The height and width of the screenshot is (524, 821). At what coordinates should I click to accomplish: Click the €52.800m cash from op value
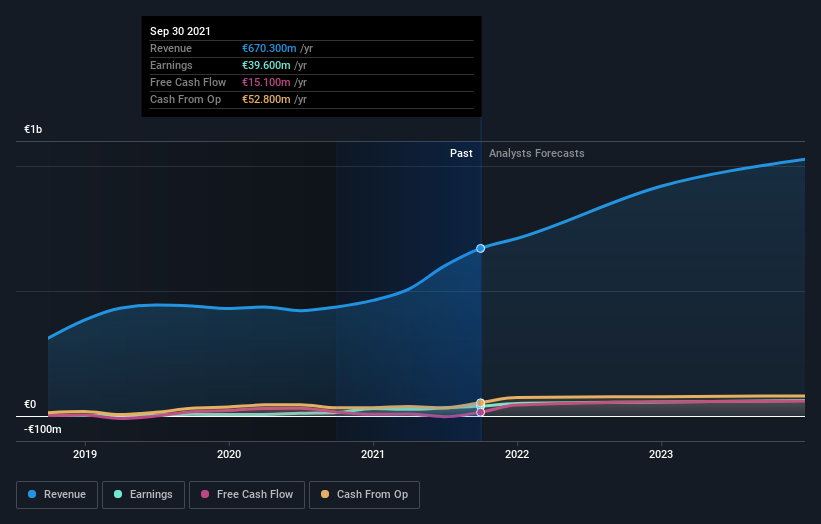[266, 99]
